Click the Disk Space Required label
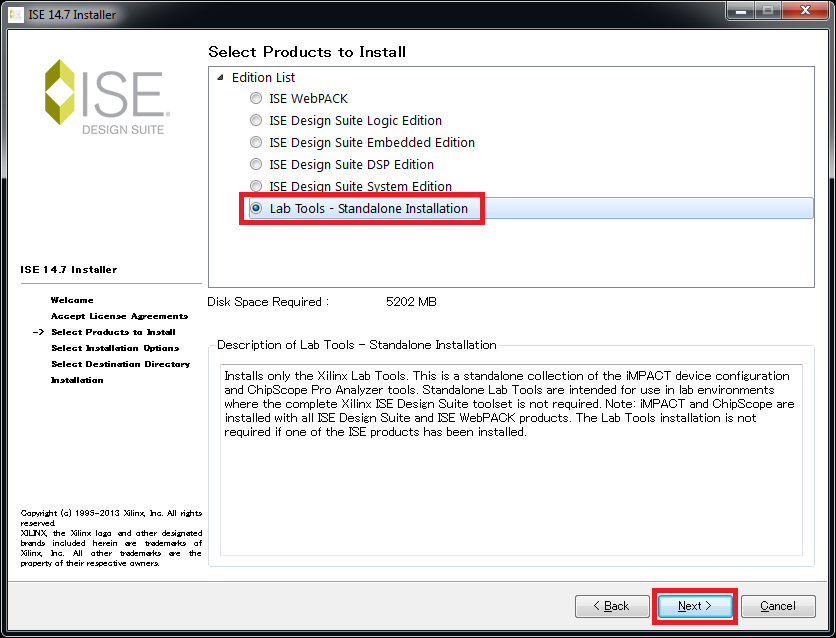The height and width of the screenshot is (638, 836). click(x=268, y=302)
